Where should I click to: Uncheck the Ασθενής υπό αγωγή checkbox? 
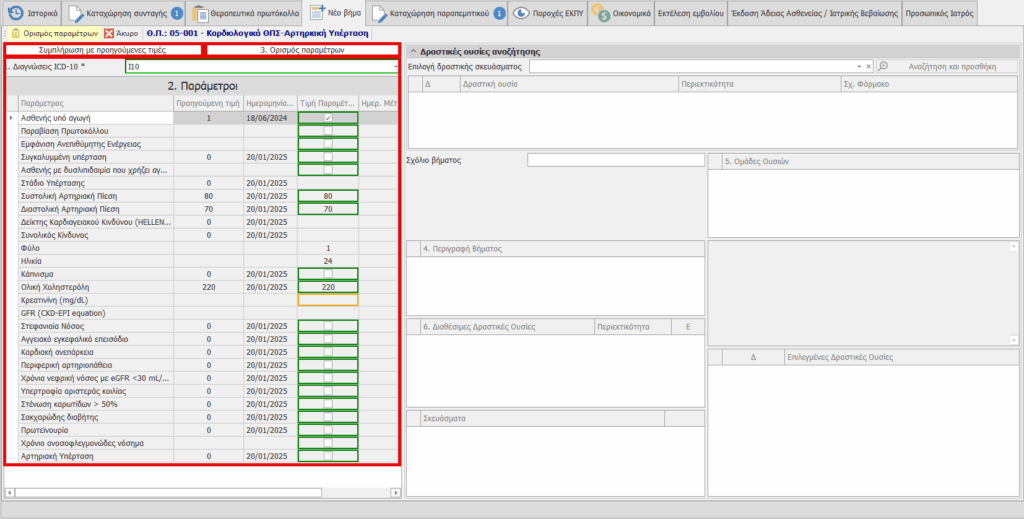[x=327, y=118]
